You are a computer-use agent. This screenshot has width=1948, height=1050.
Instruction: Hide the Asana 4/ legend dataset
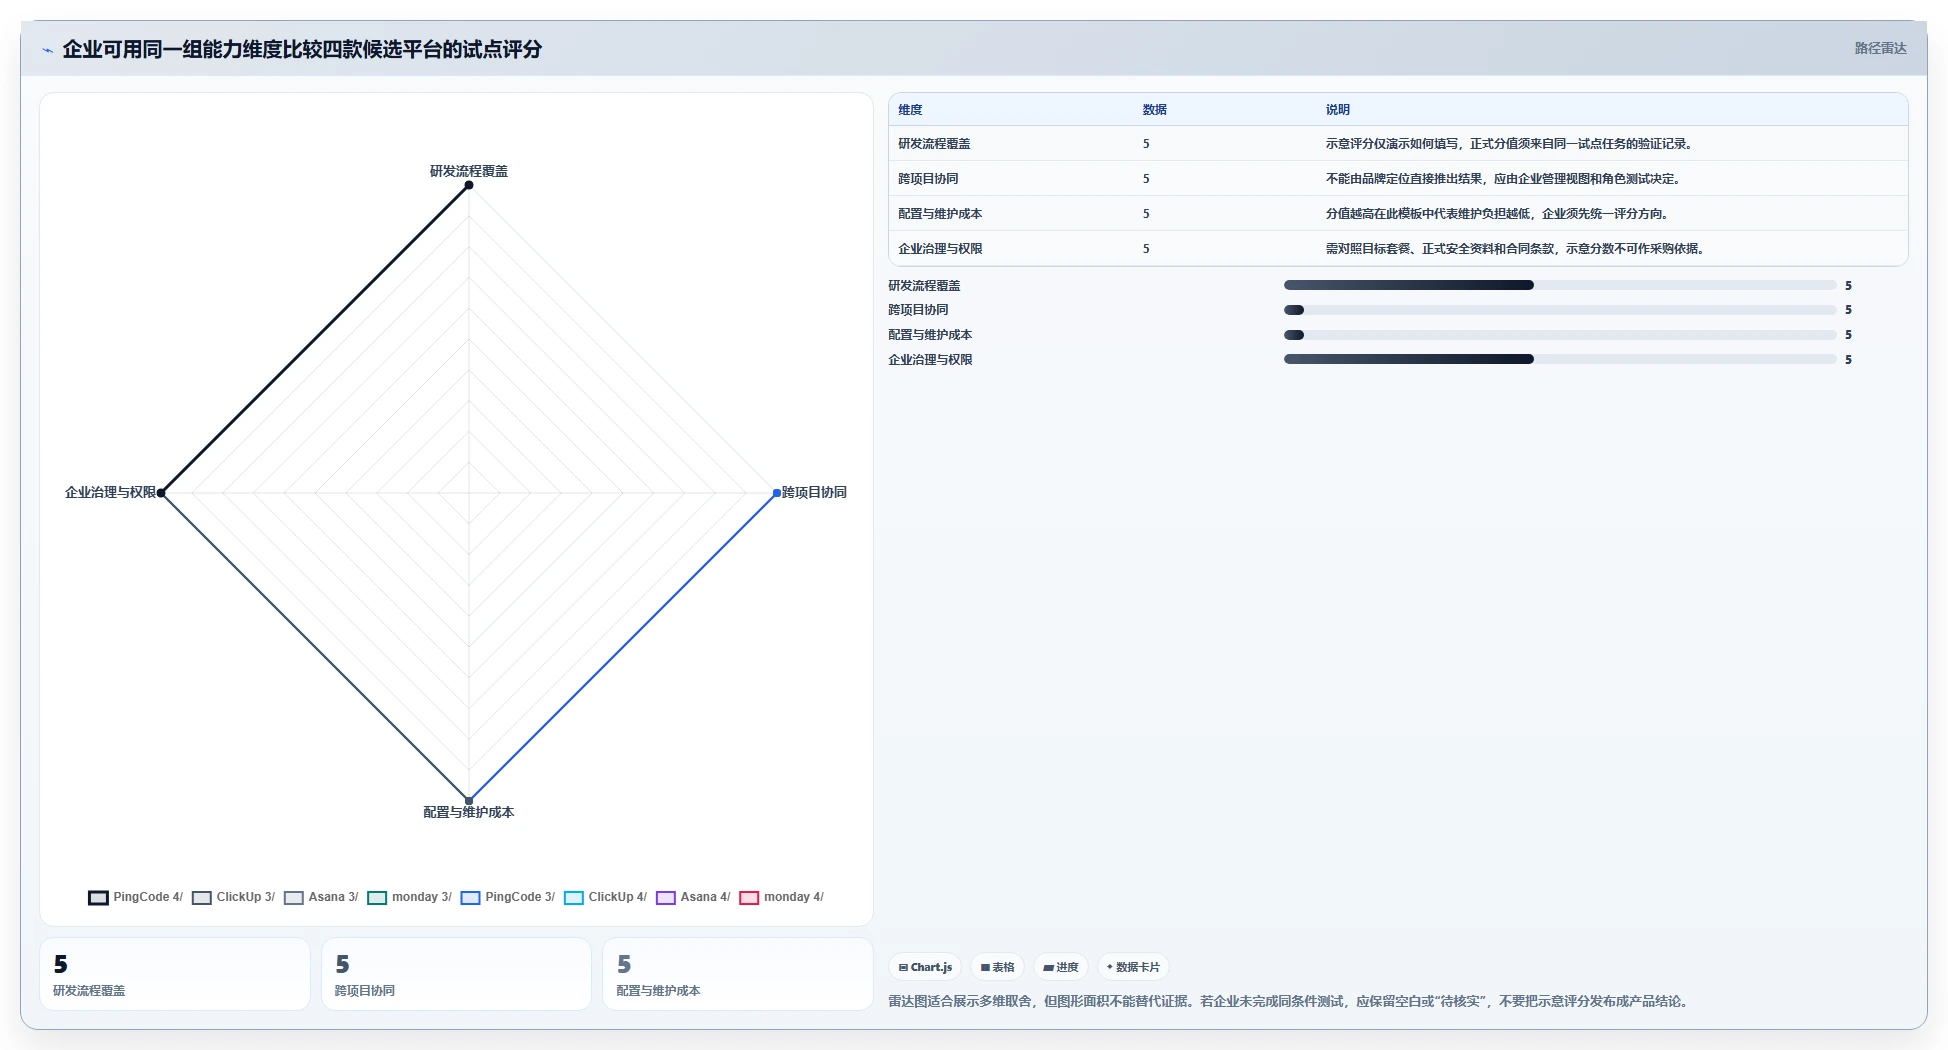[x=693, y=897]
